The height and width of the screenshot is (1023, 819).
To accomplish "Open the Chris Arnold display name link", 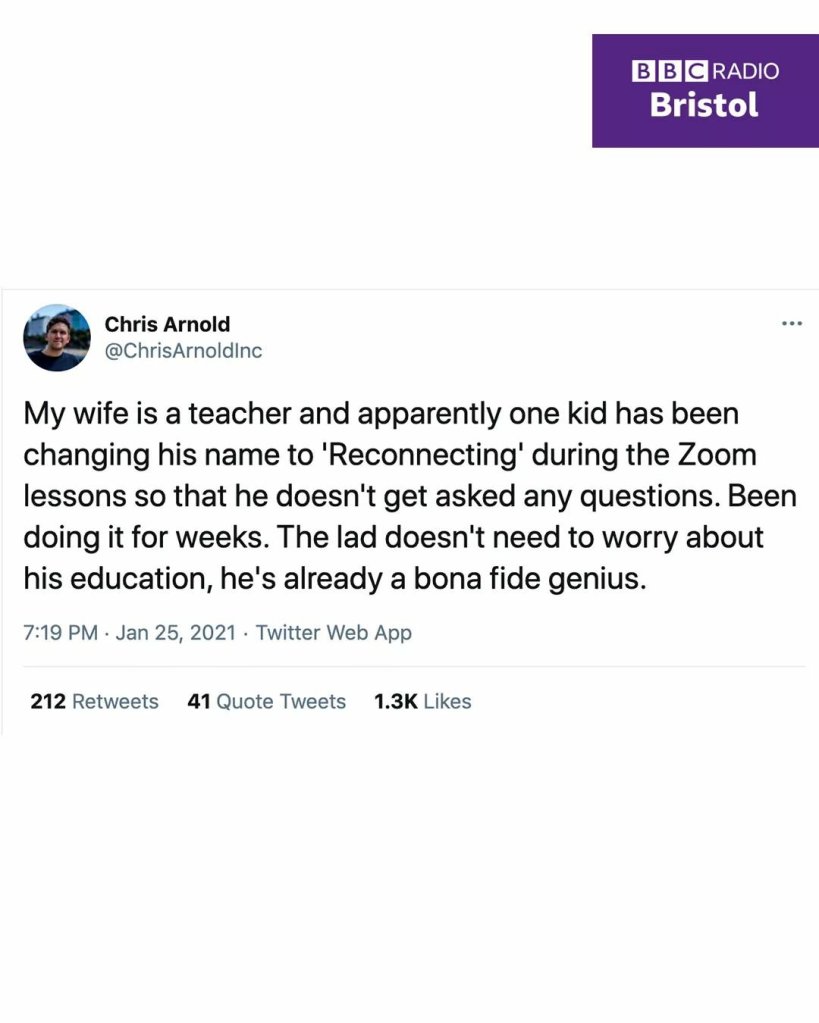I will point(167,324).
